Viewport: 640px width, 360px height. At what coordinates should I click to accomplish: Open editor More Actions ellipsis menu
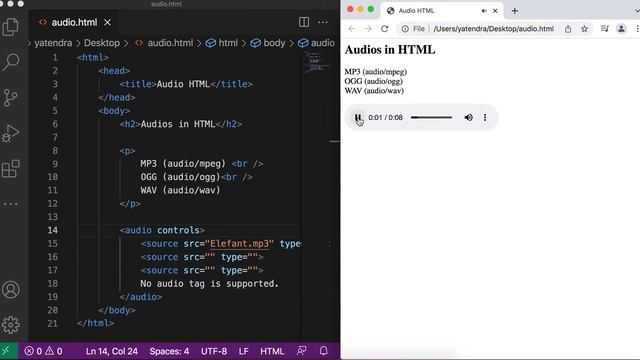(323, 22)
